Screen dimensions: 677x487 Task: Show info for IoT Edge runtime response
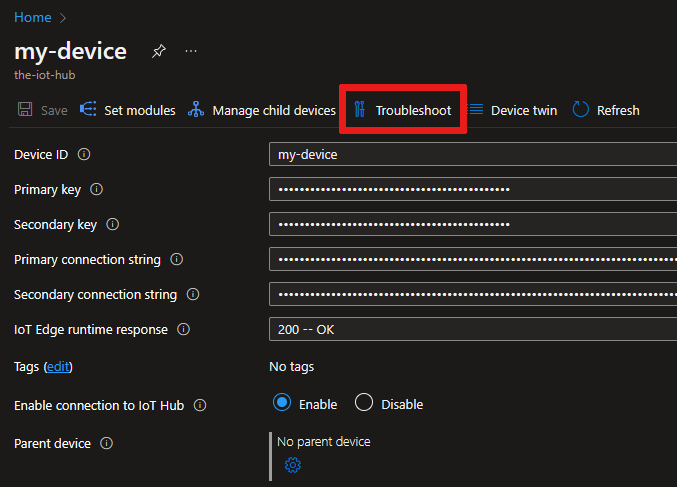(184, 330)
